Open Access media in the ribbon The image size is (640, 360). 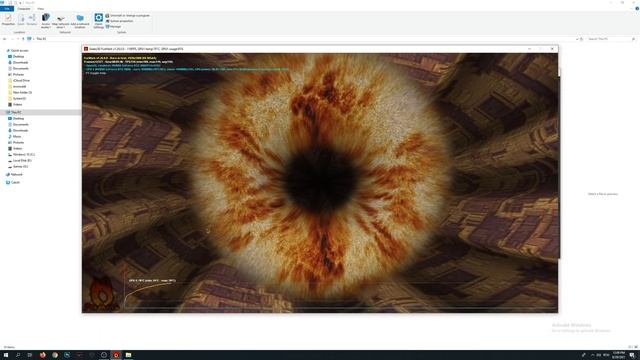click(46, 20)
